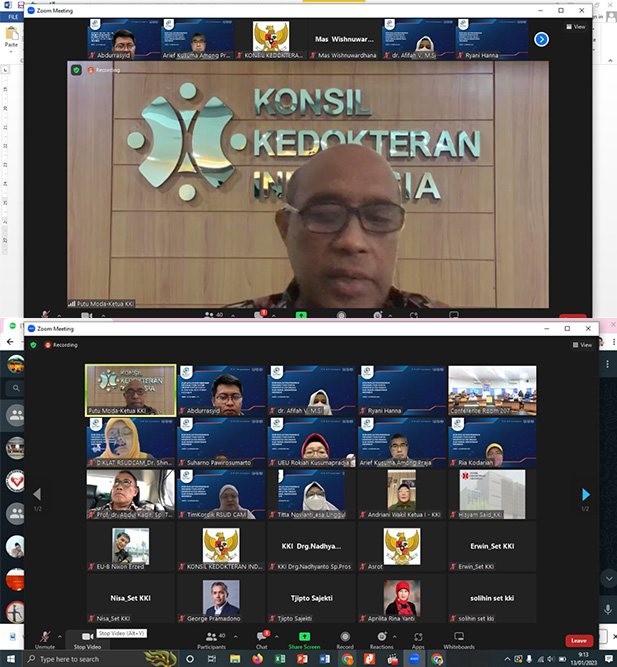Toggle microphone in speaker-view Zoom toolbar
617x667 pixels.
pos(46,315)
